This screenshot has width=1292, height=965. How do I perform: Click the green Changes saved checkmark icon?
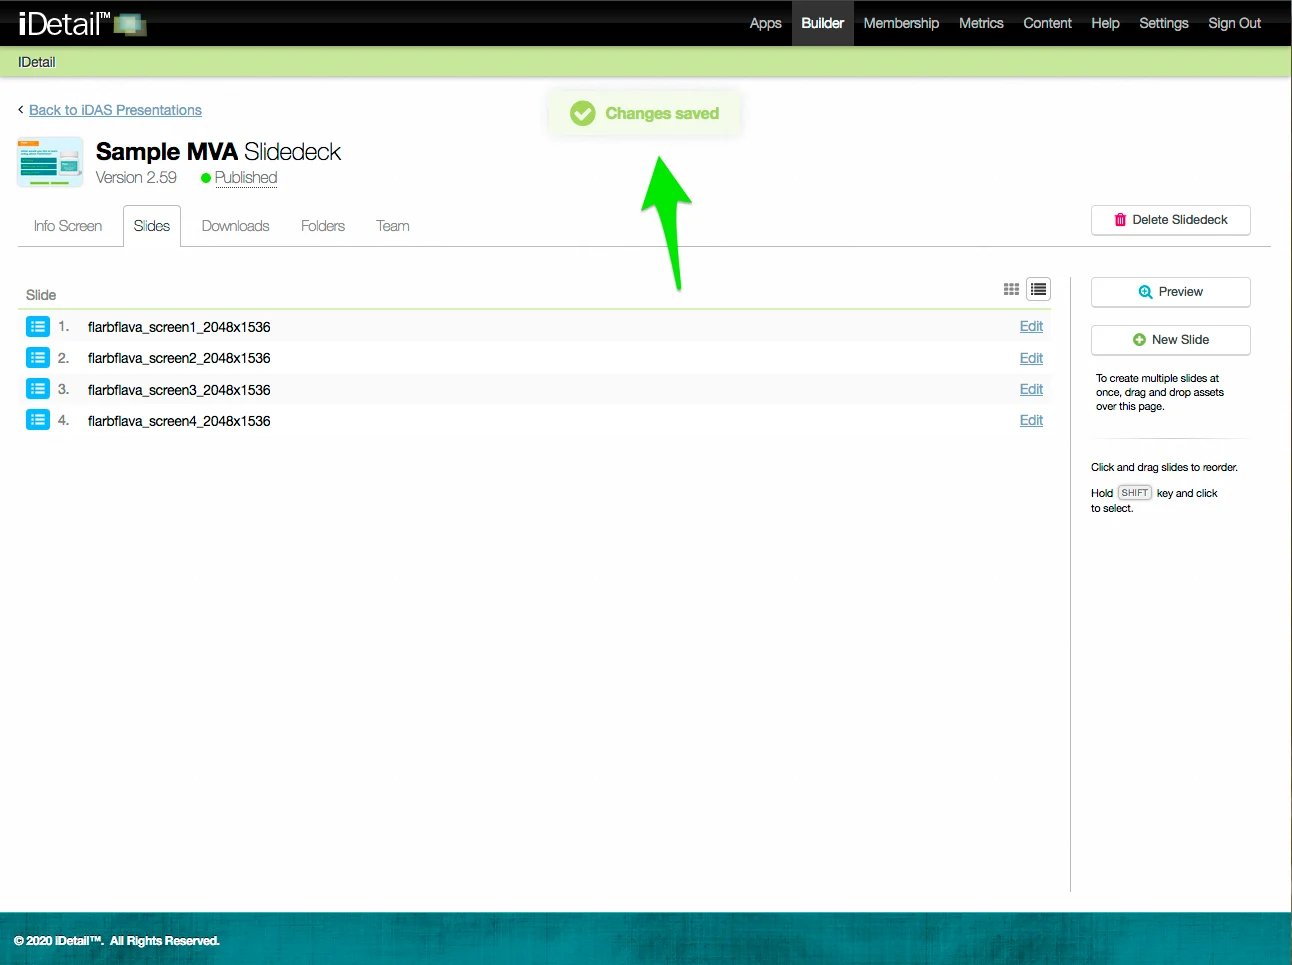(x=583, y=113)
